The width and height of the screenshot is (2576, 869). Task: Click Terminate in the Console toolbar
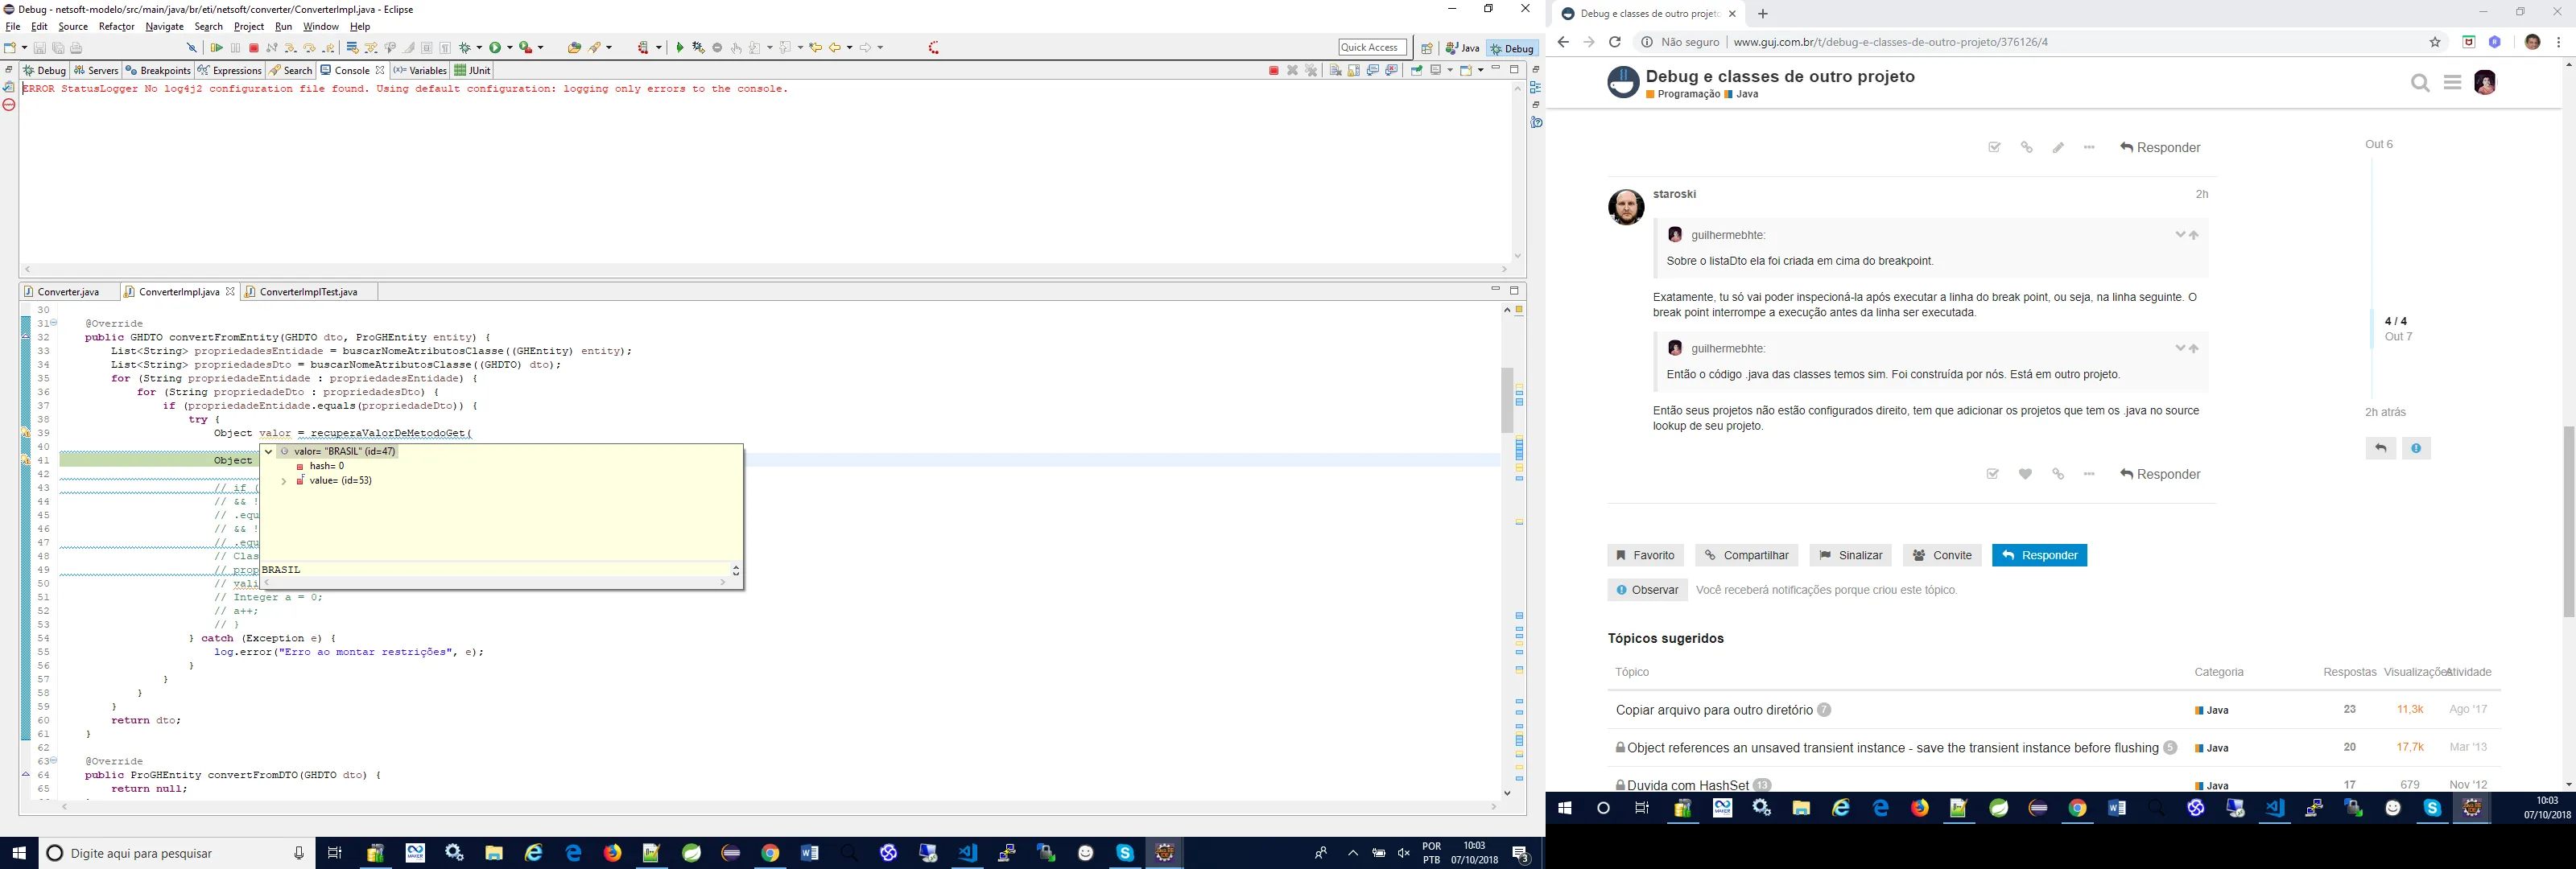click(1274, 70)
